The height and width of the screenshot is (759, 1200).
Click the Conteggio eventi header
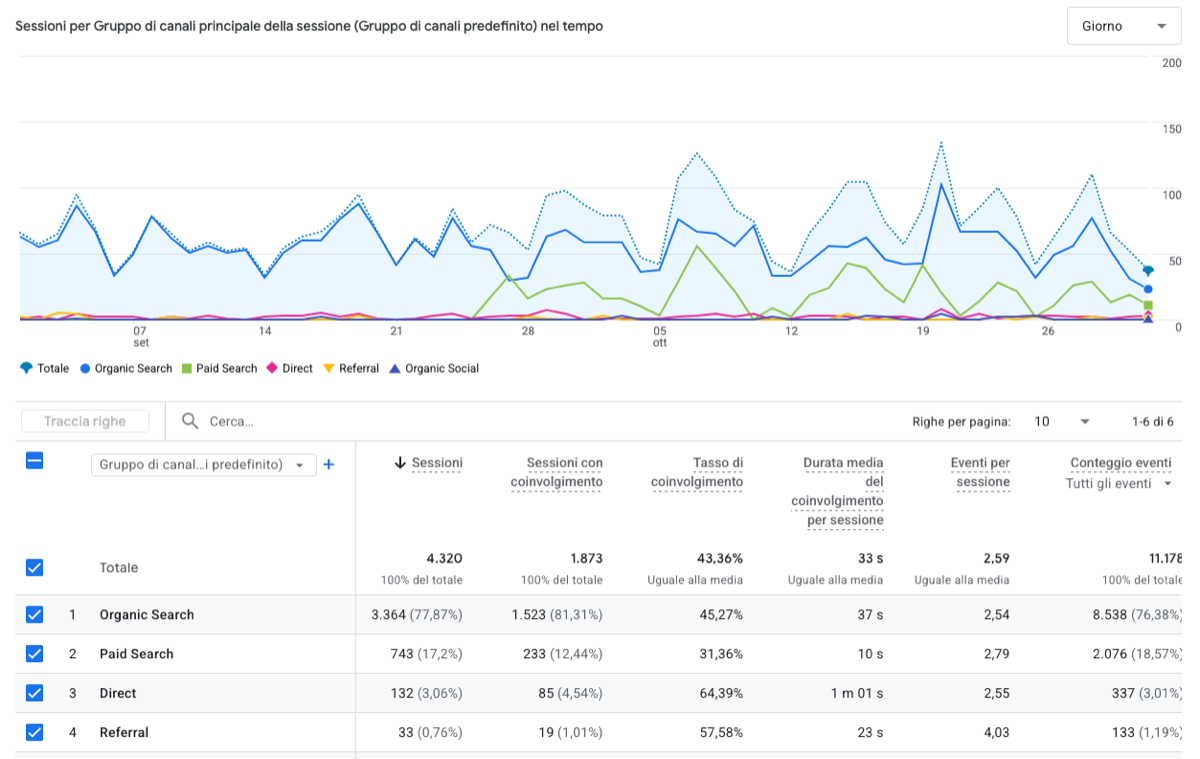point(1120,463)
